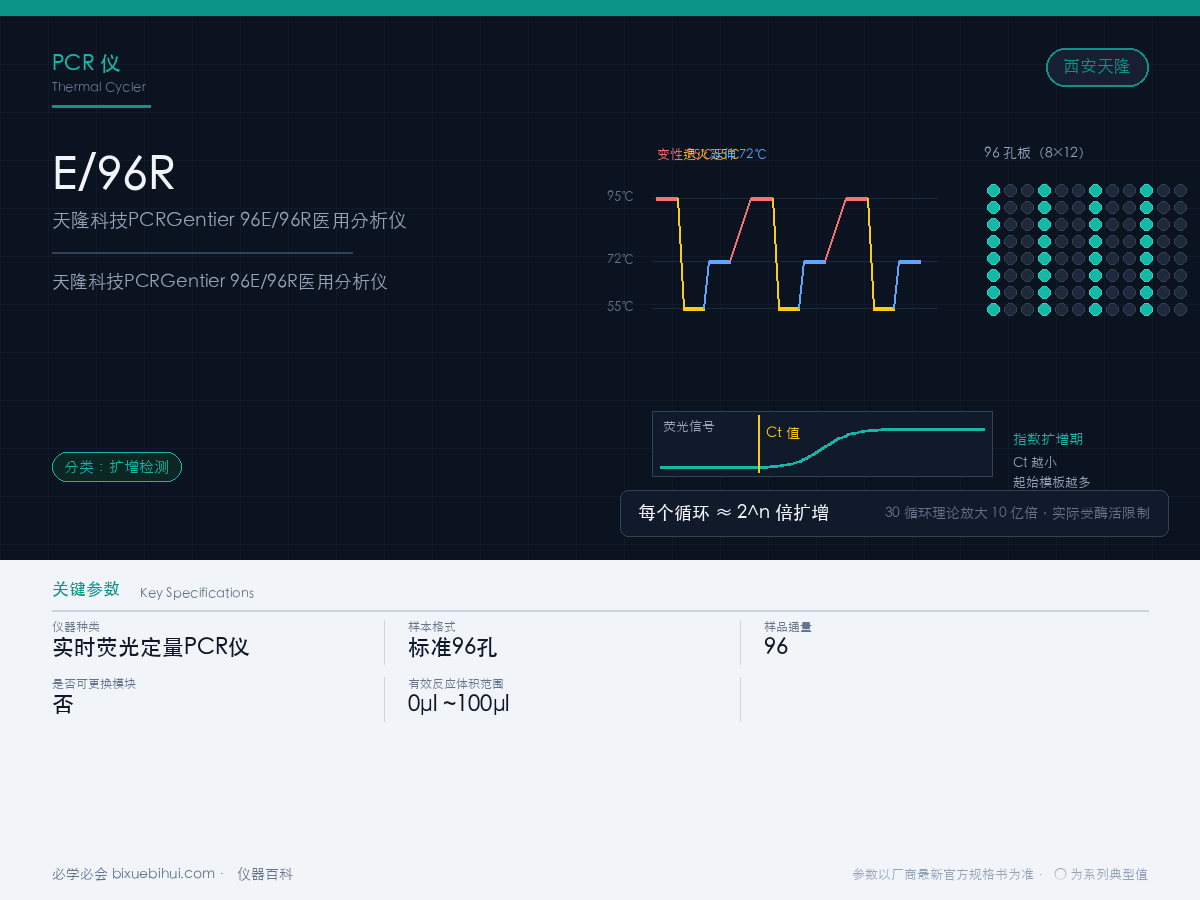Click the 指数扩增期 green label
The height and width of the screenshot is (900, 1200).
(1048, 439)
